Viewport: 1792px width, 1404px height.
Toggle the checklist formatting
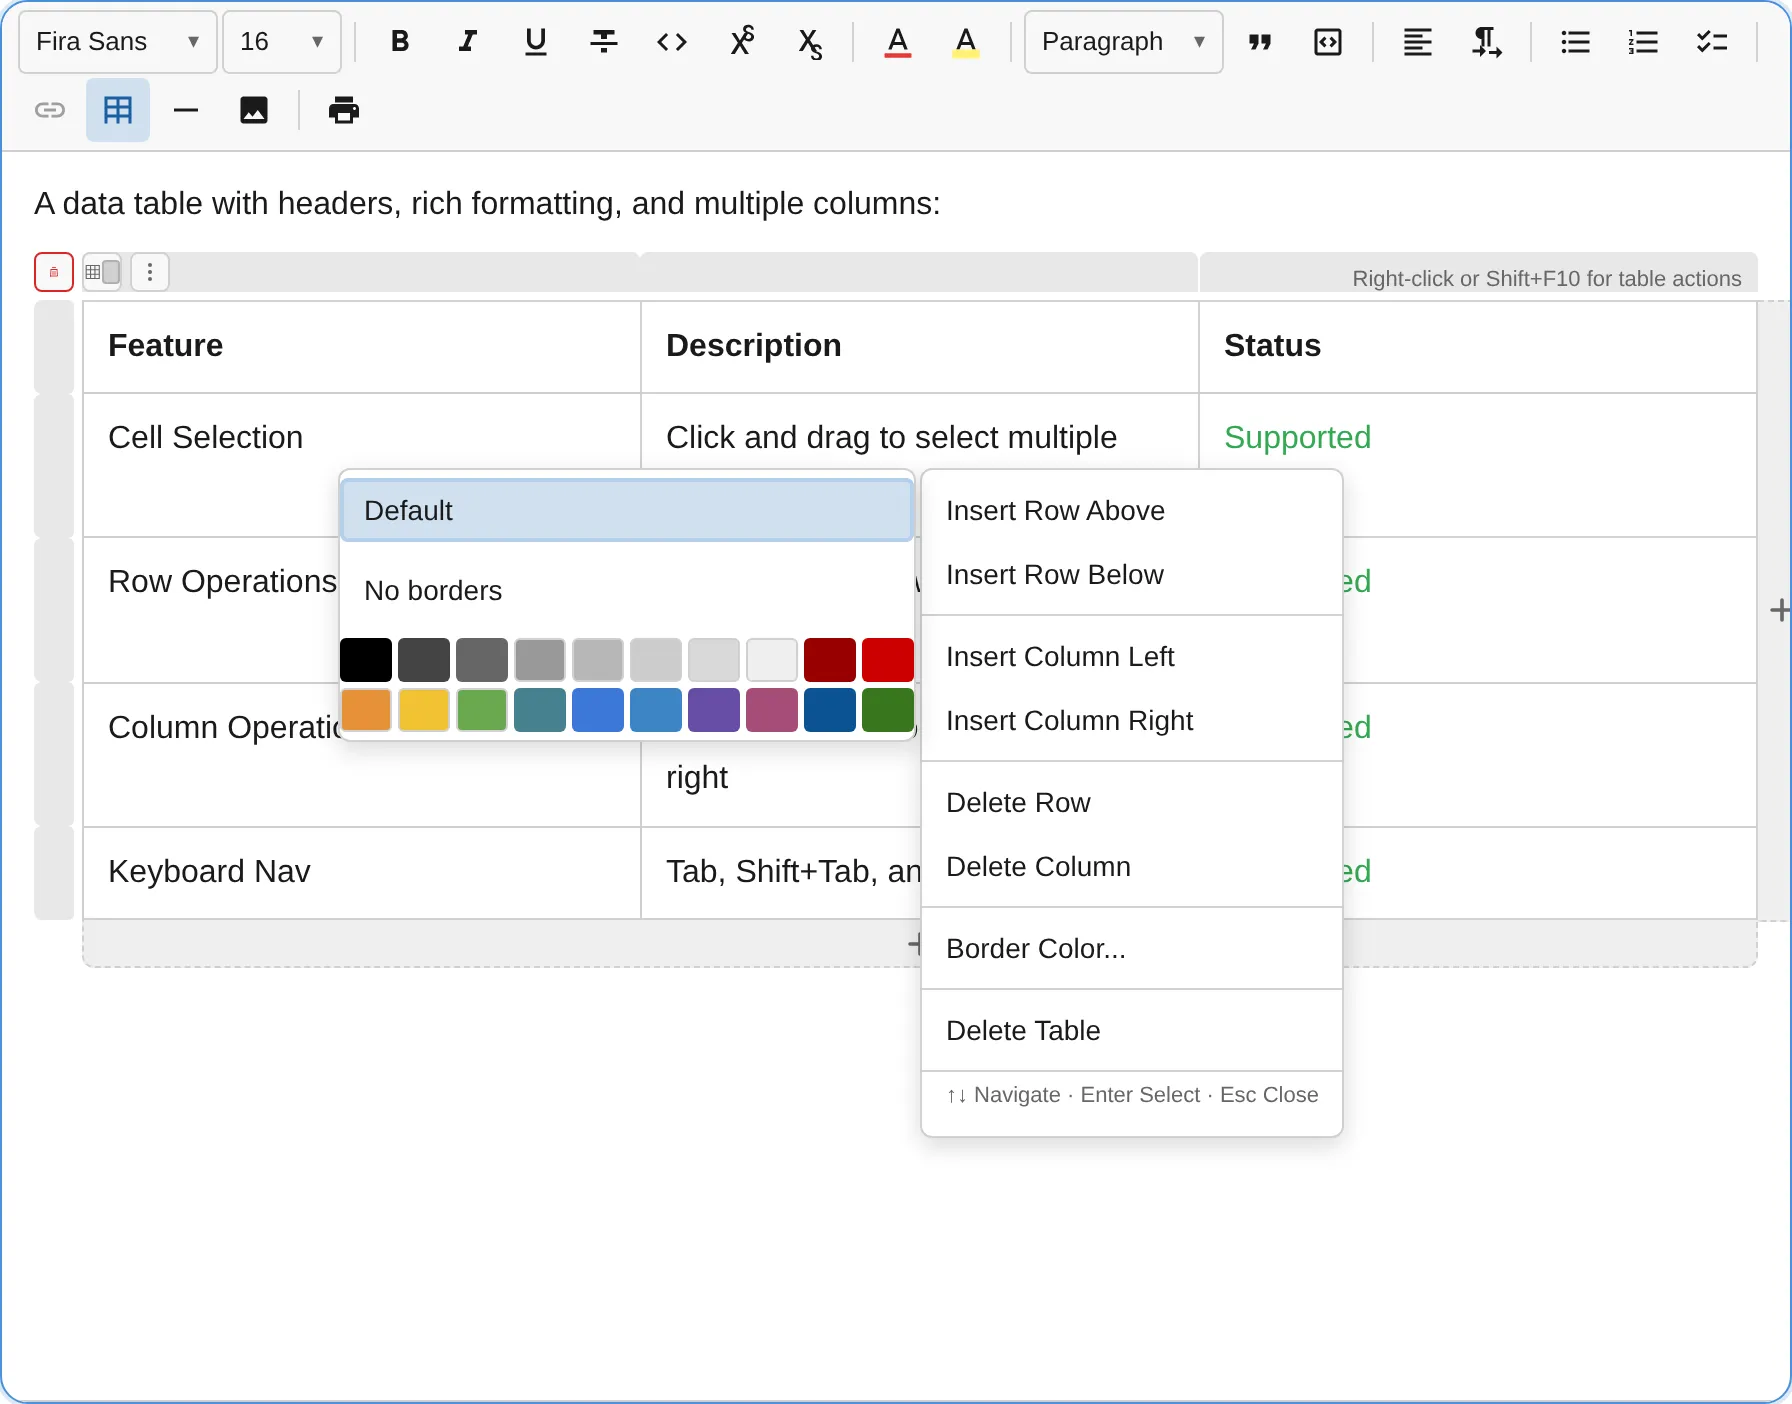[x=1712, y=42]
